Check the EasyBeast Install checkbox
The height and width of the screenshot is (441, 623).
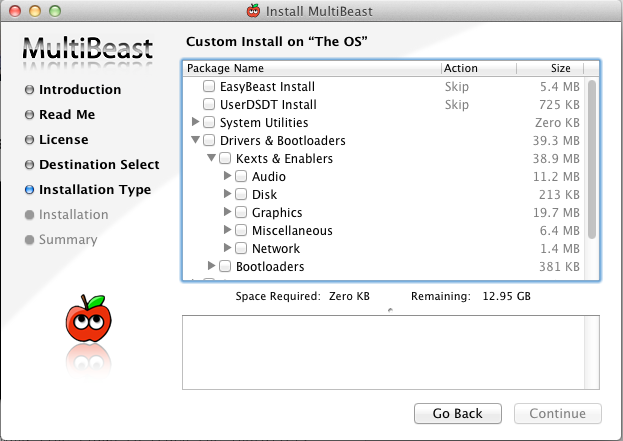[209, 86]
